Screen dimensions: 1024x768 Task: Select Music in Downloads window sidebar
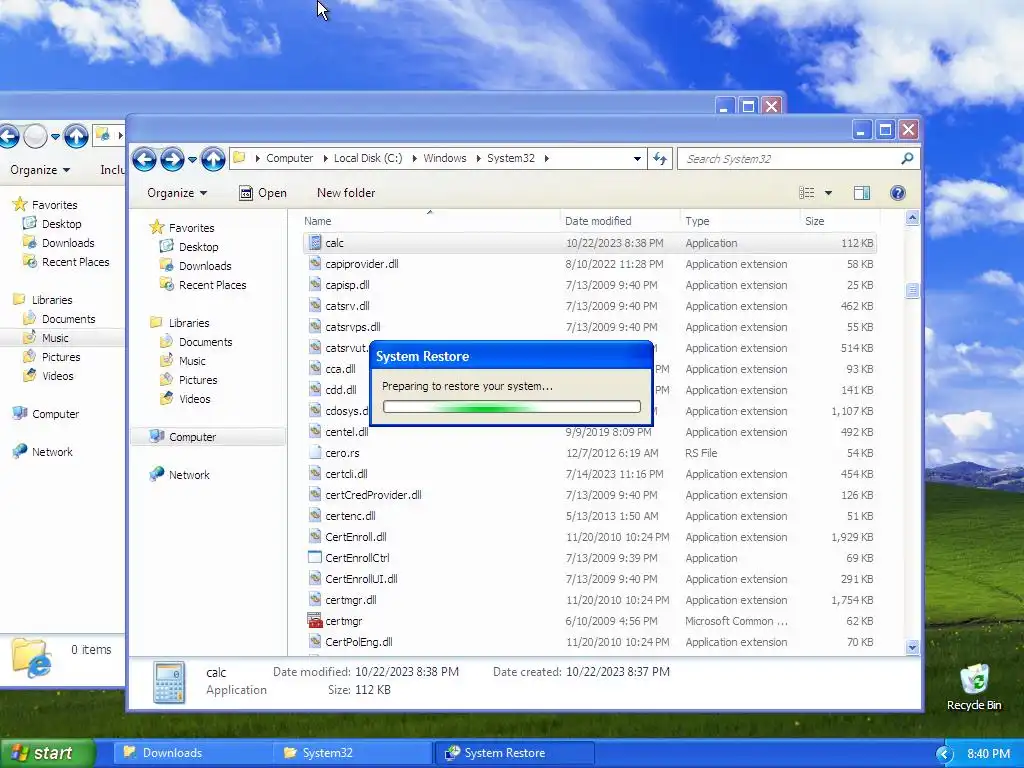click(x=55, y=338)
